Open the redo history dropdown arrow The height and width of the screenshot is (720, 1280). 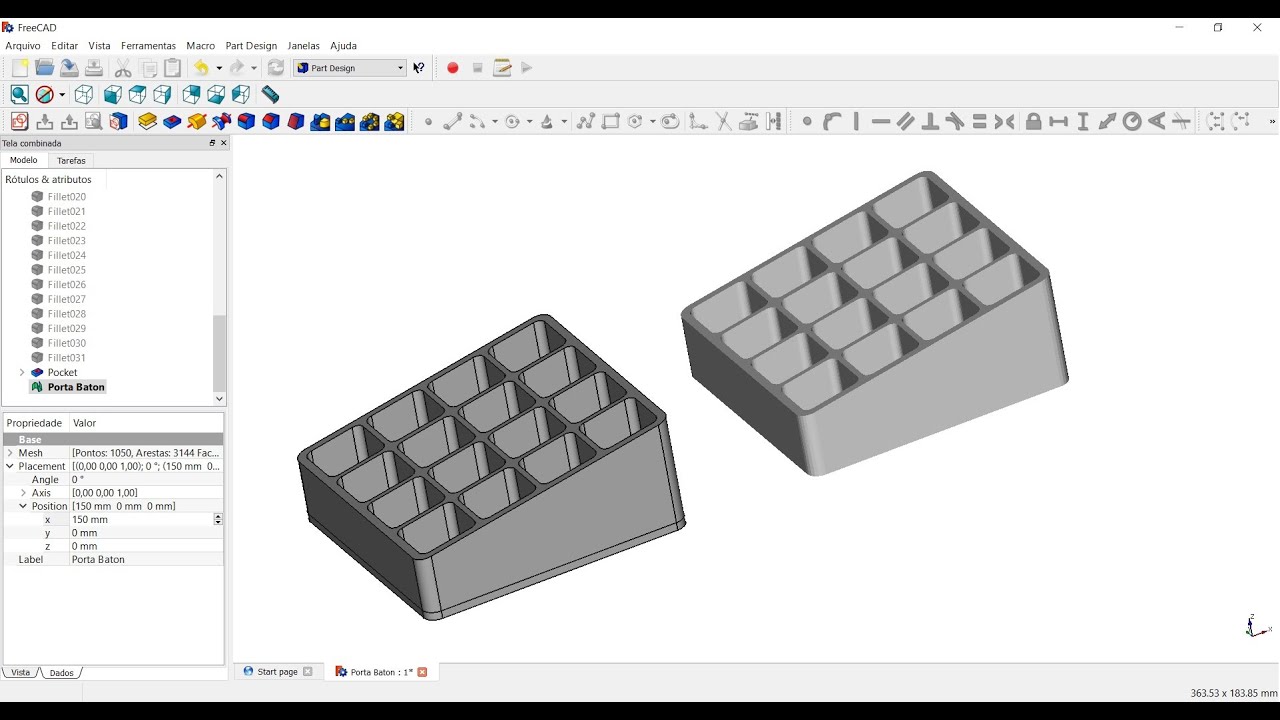click(254, 68)
